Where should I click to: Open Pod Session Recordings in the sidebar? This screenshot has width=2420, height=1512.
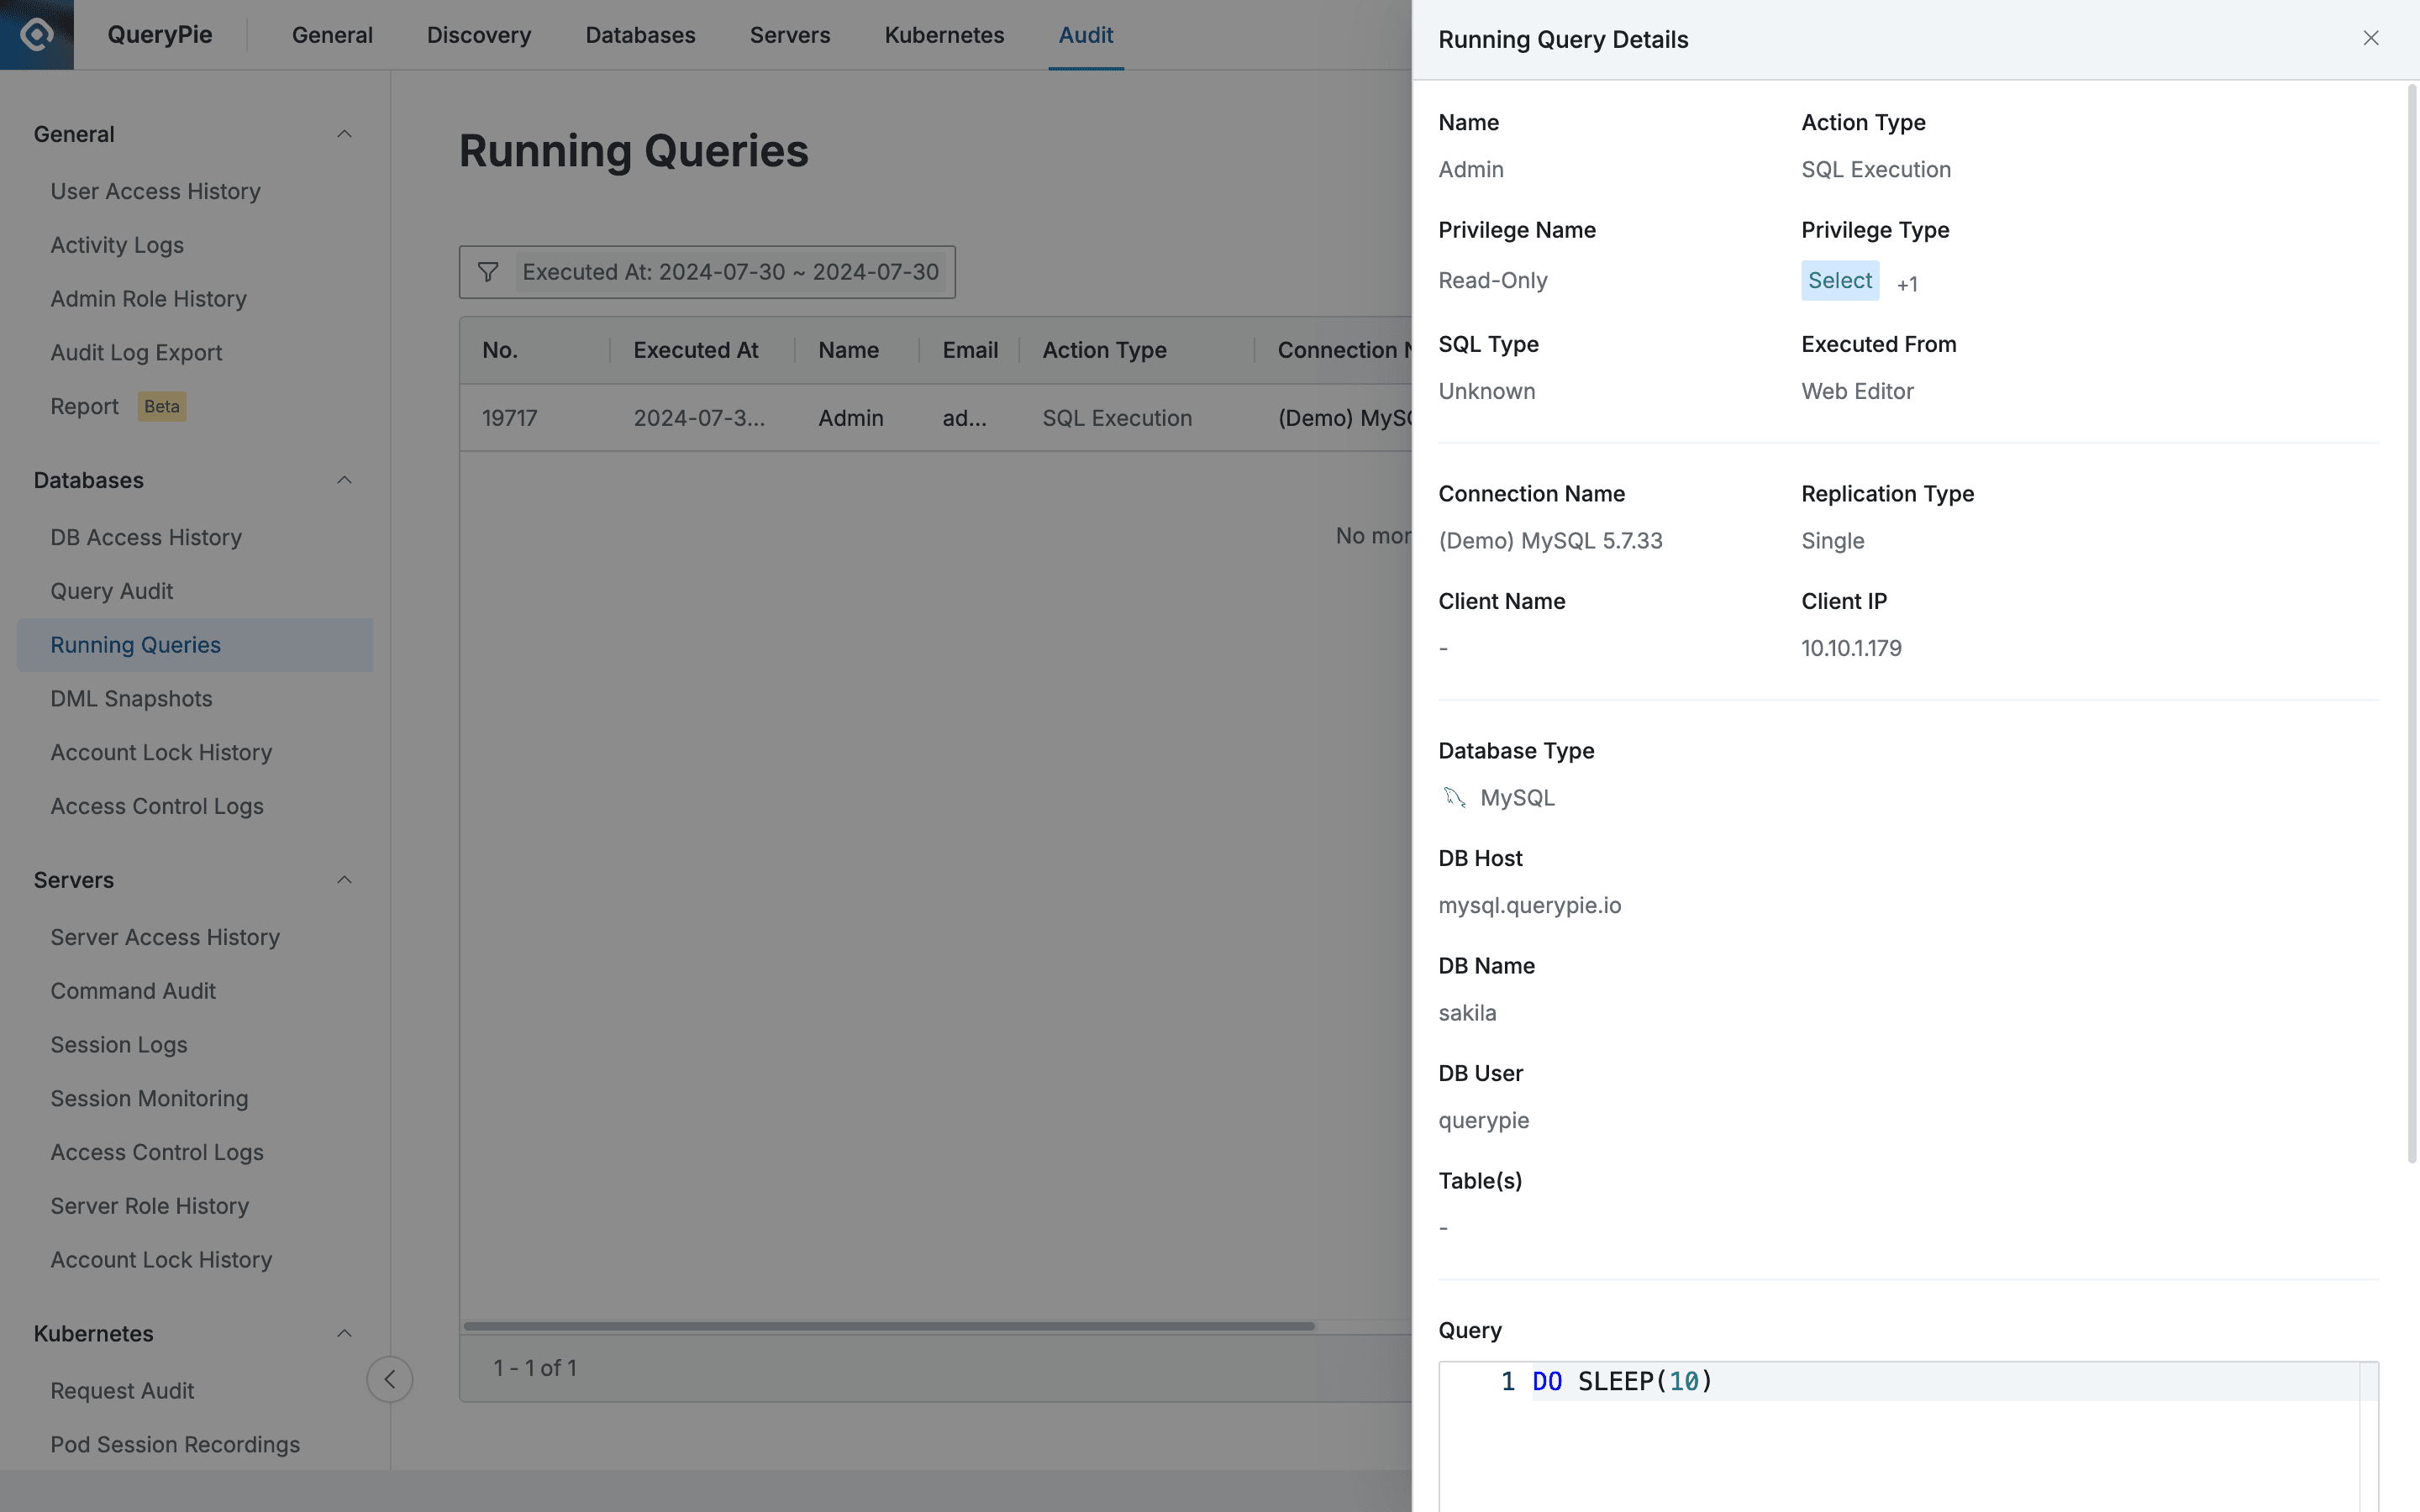coord(175,1444)
